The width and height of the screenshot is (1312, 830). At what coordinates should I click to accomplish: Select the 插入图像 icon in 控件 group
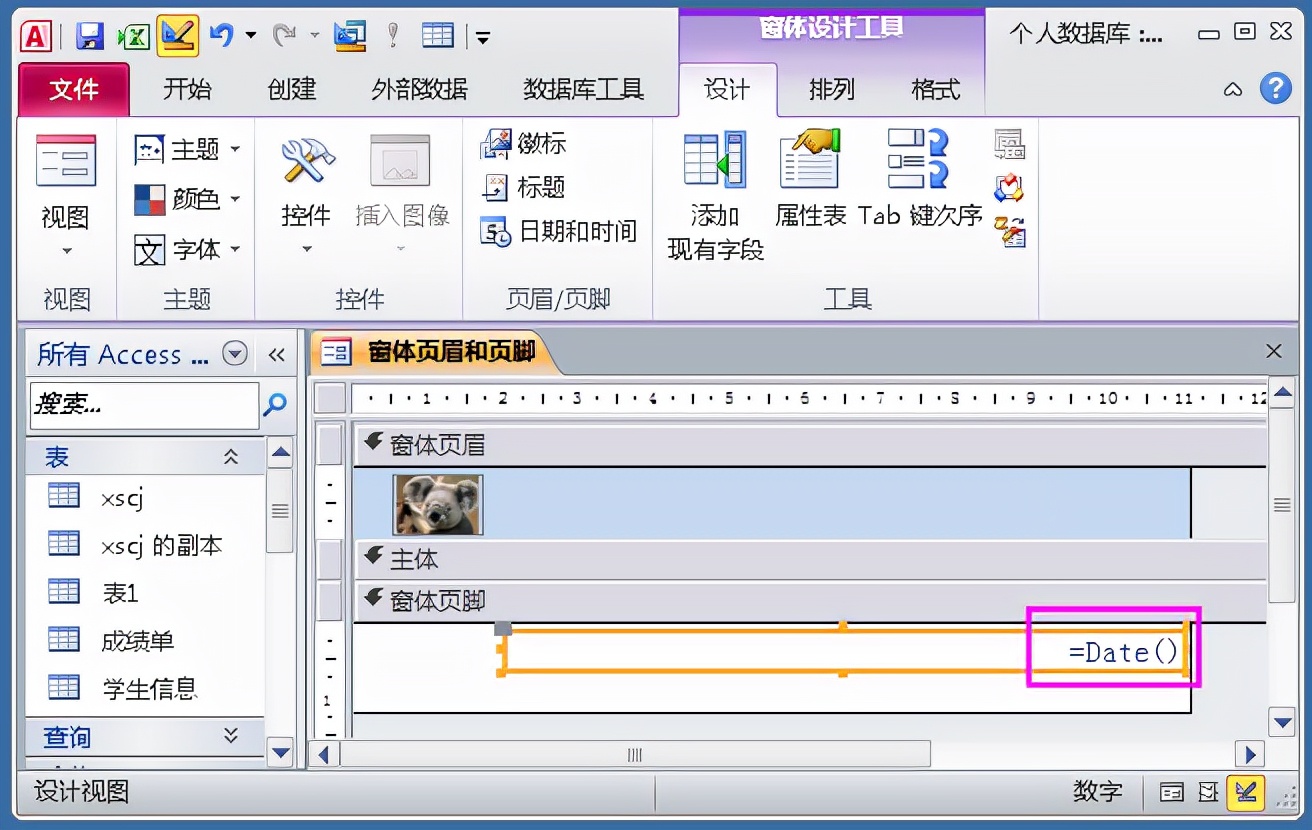(x=400, y=190)
